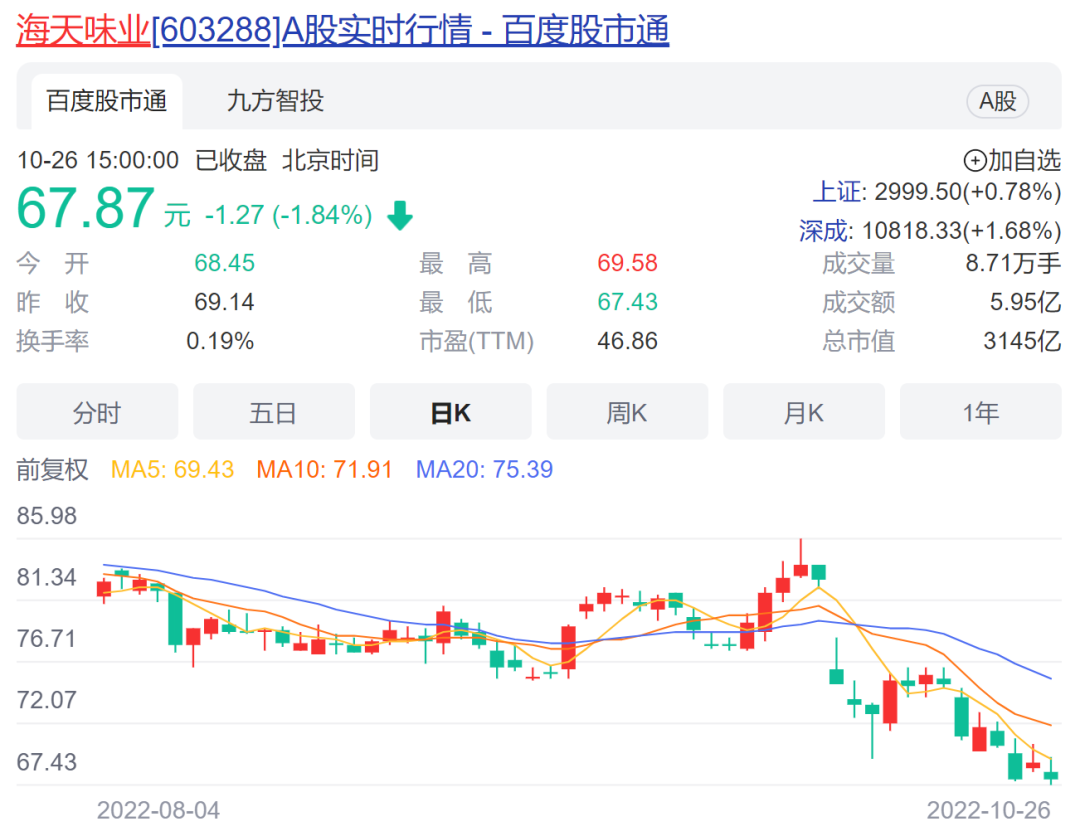Image resolution: width=1080 pixels, height=836 pixels.
Task: Click 换手率 value 0.19%
Action: point(220,341)
